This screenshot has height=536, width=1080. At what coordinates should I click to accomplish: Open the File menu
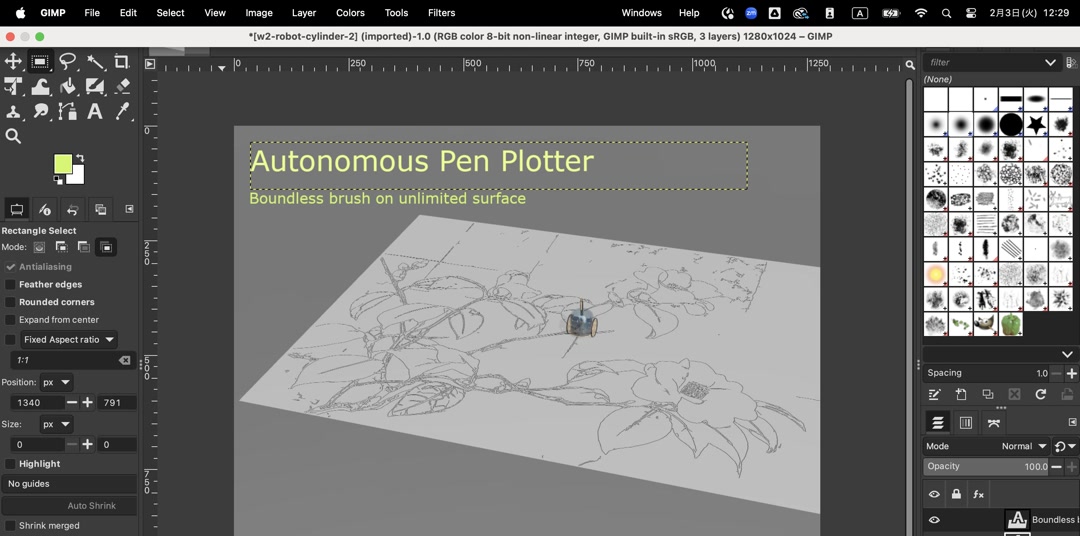tap(92, 12)
